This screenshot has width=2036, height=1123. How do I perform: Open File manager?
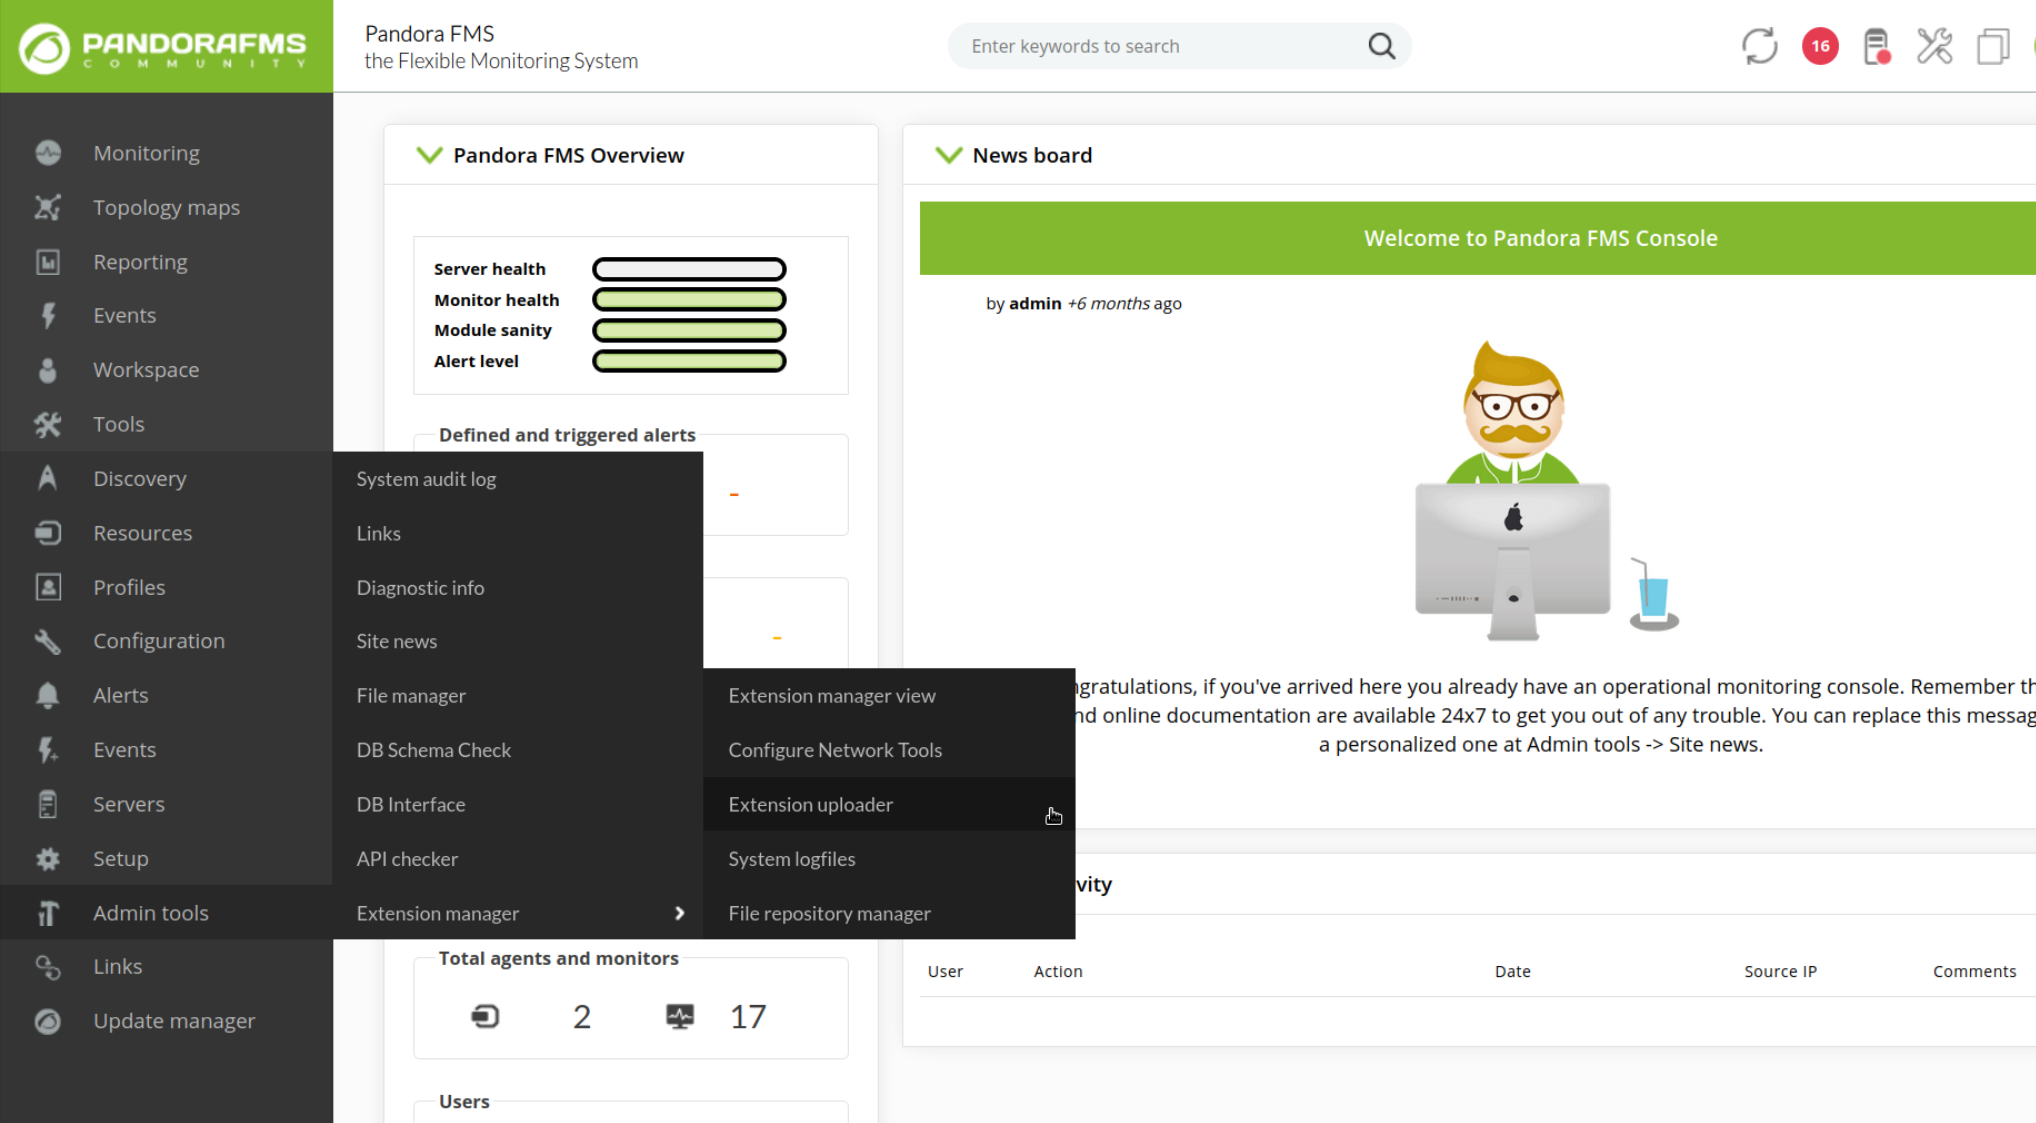411,696
